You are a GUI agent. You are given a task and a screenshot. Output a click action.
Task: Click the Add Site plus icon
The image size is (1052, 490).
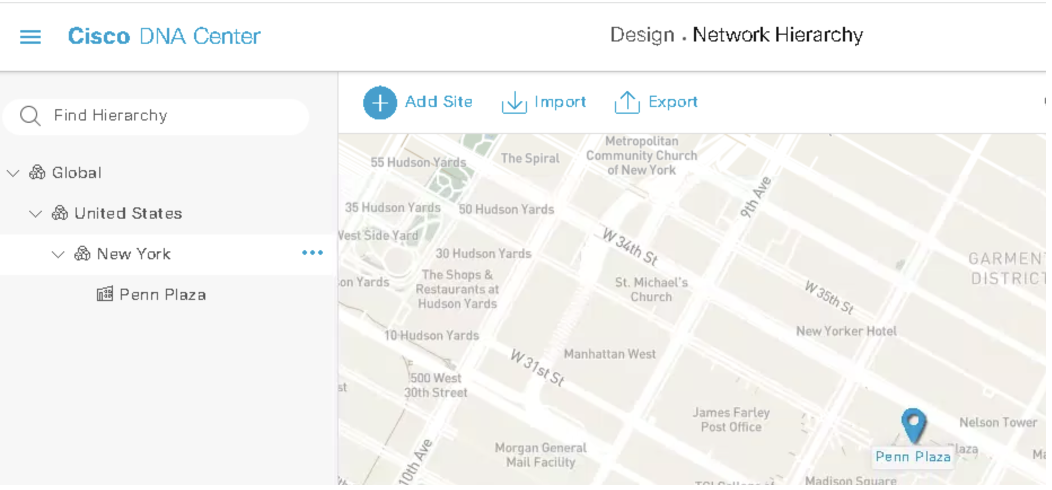pyautogui.click(x=380, y=102)
